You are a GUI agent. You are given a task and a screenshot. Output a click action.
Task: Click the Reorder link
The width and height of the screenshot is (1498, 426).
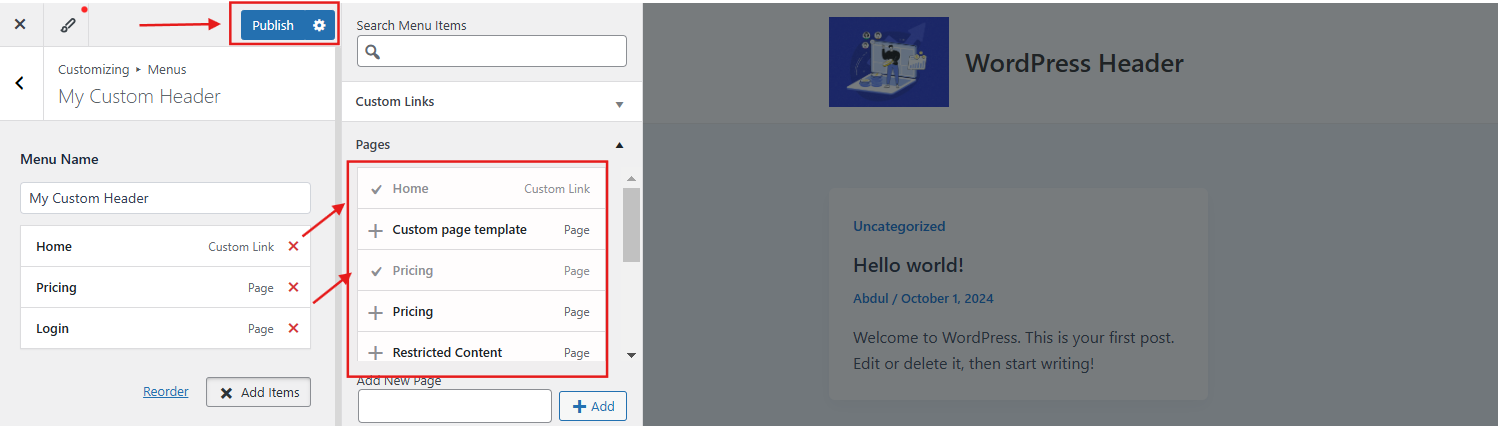pyautogui.click(x=165, y=392)
